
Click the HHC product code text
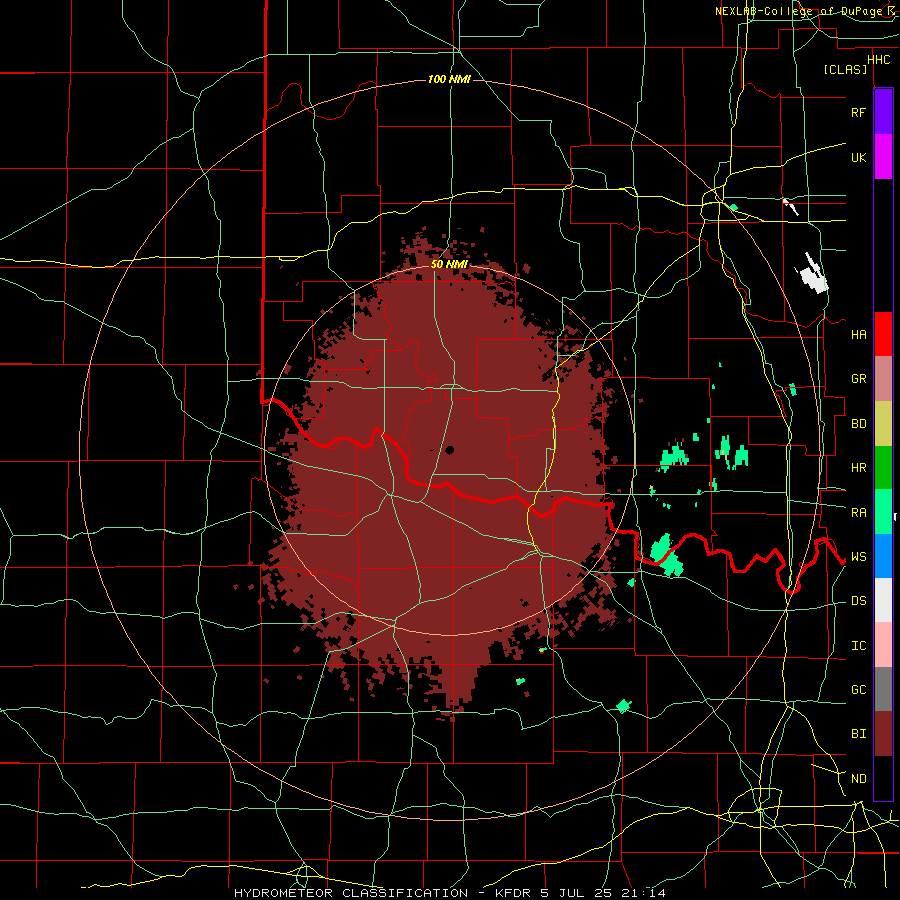[x=878, y=60]
